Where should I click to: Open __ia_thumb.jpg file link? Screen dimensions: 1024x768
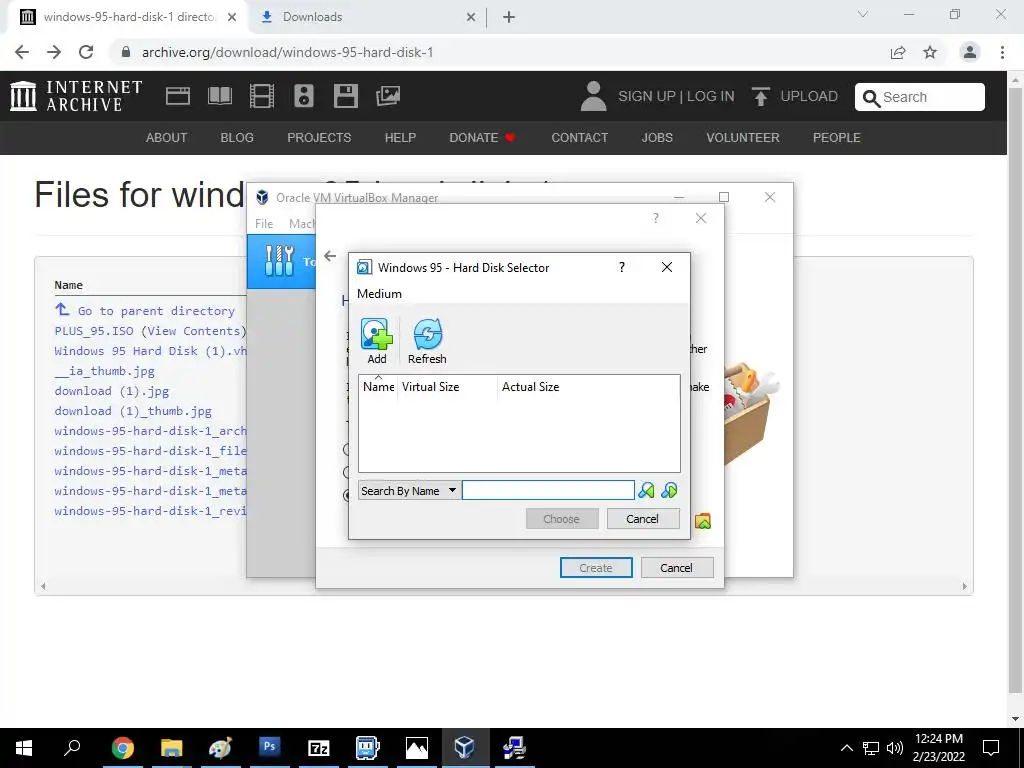[104, 371]
